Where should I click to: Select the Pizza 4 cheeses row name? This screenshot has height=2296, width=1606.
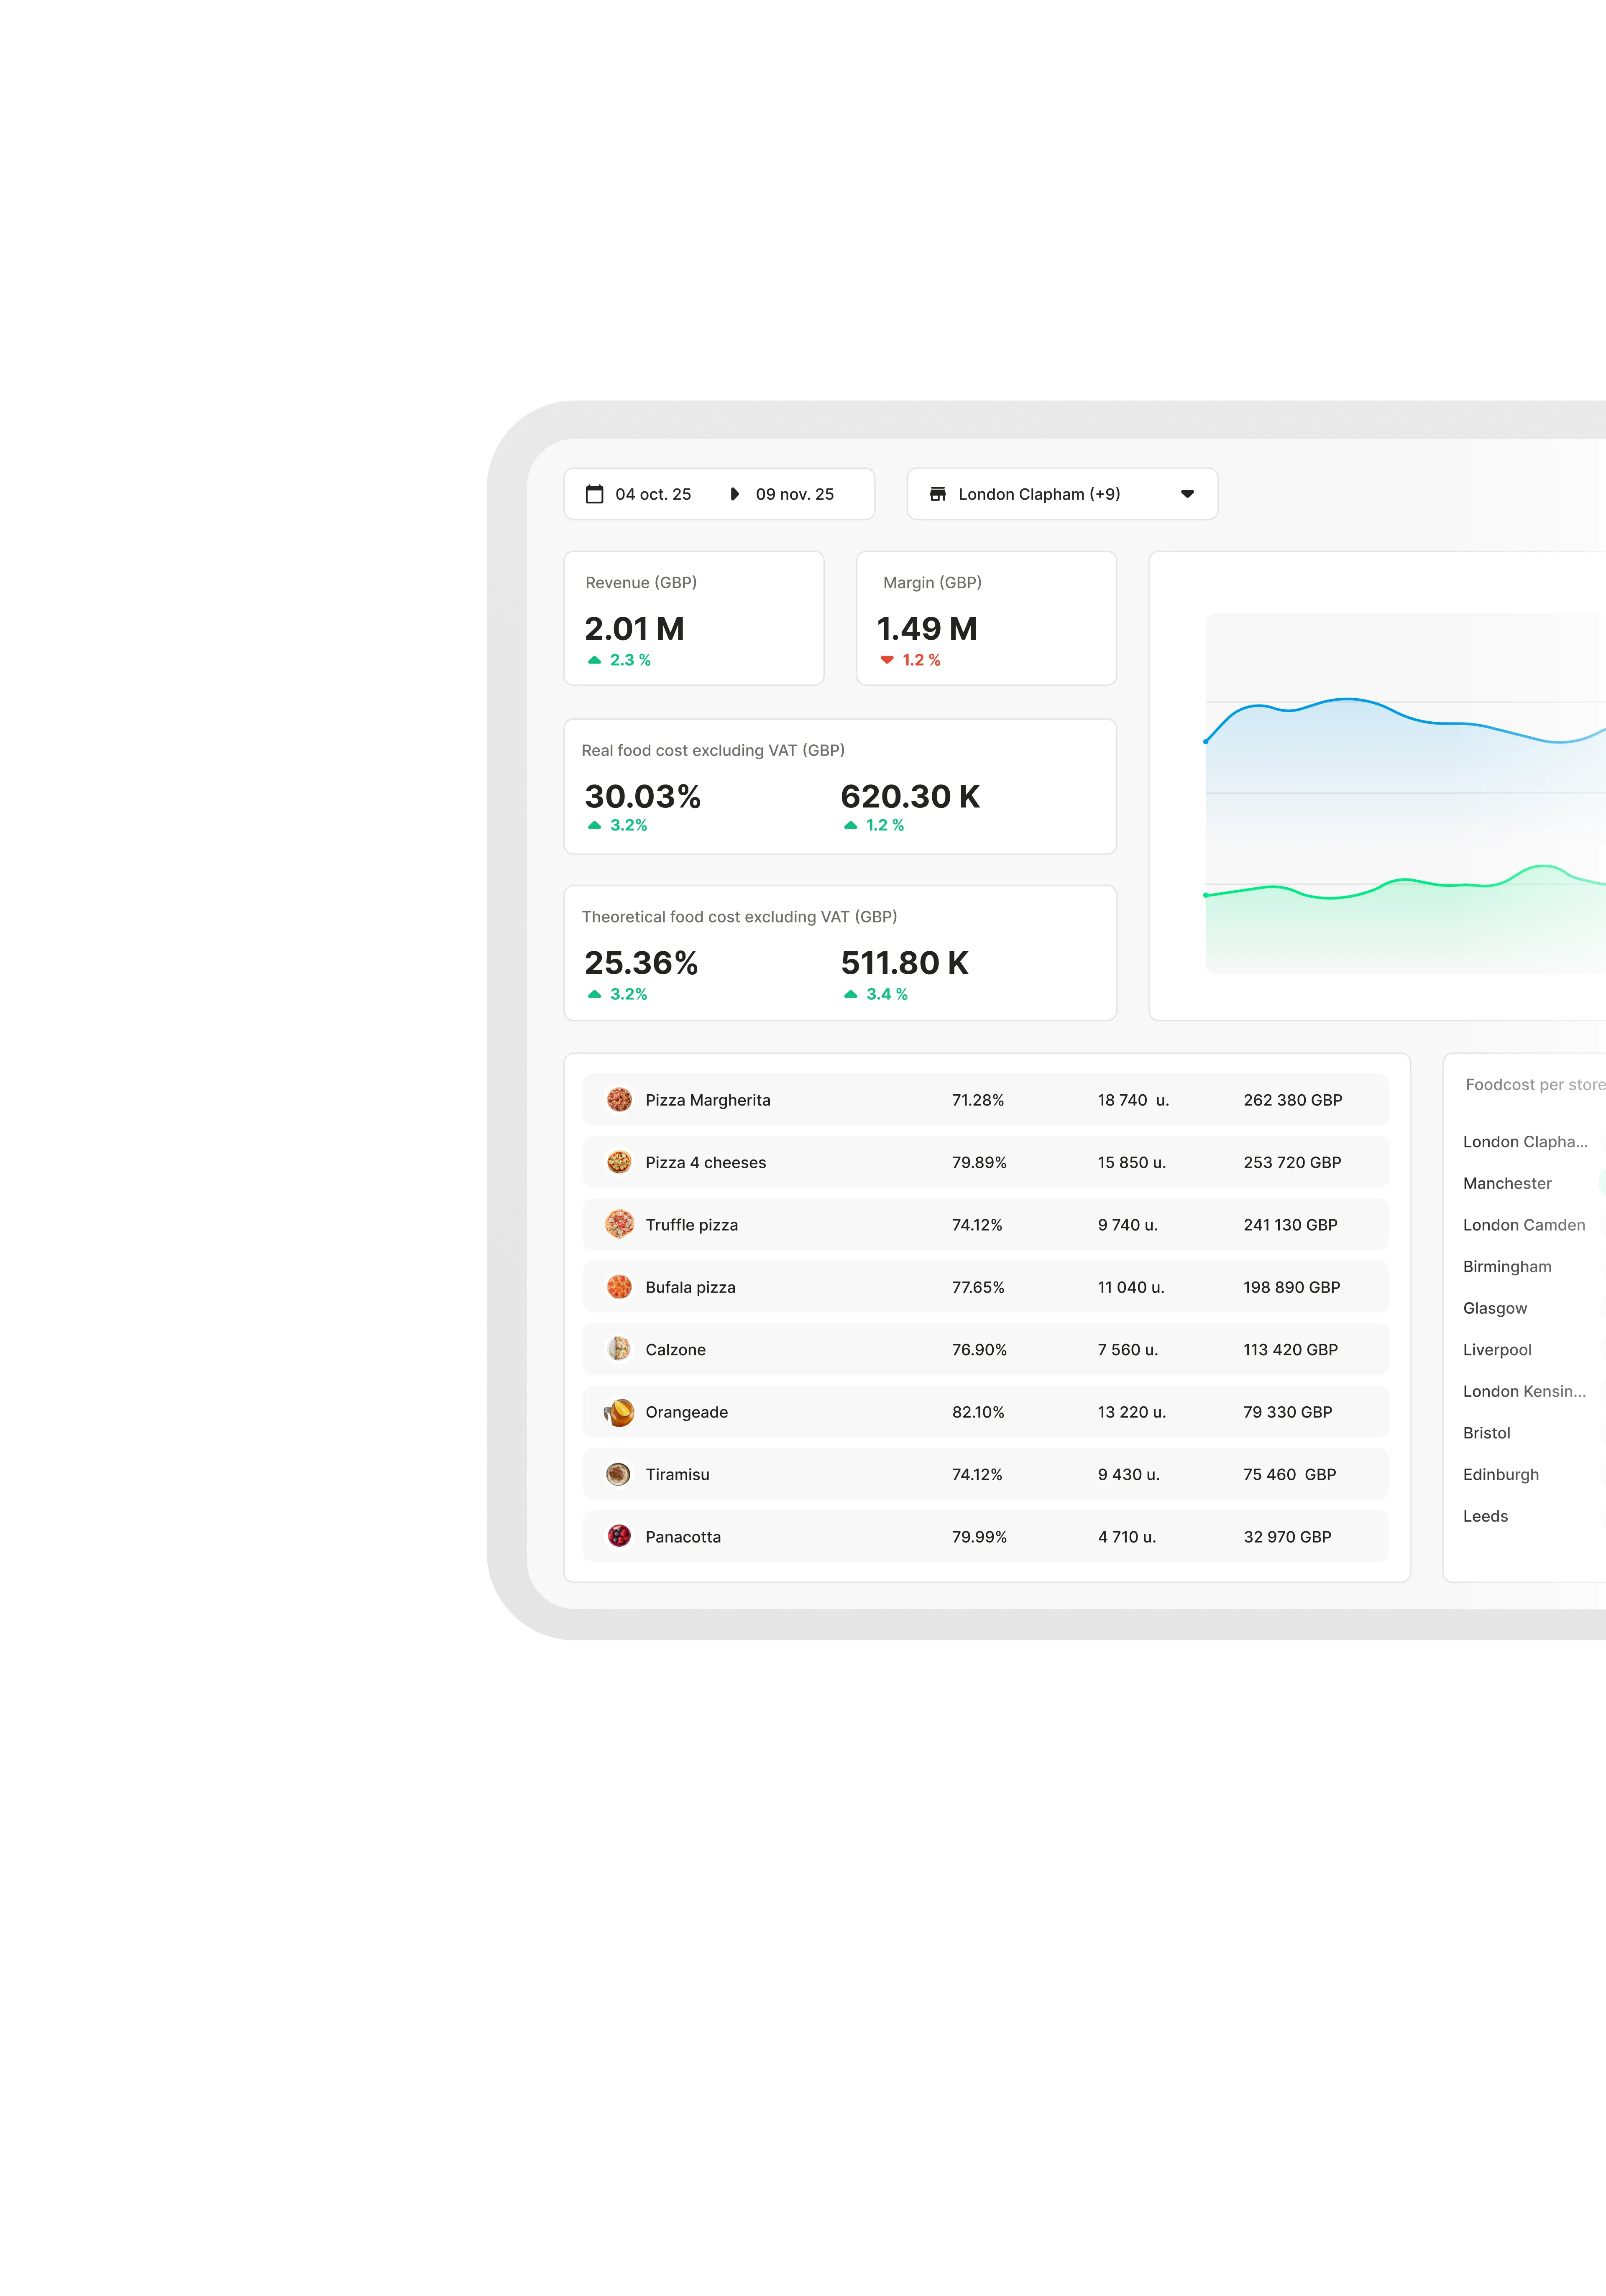706,1162
